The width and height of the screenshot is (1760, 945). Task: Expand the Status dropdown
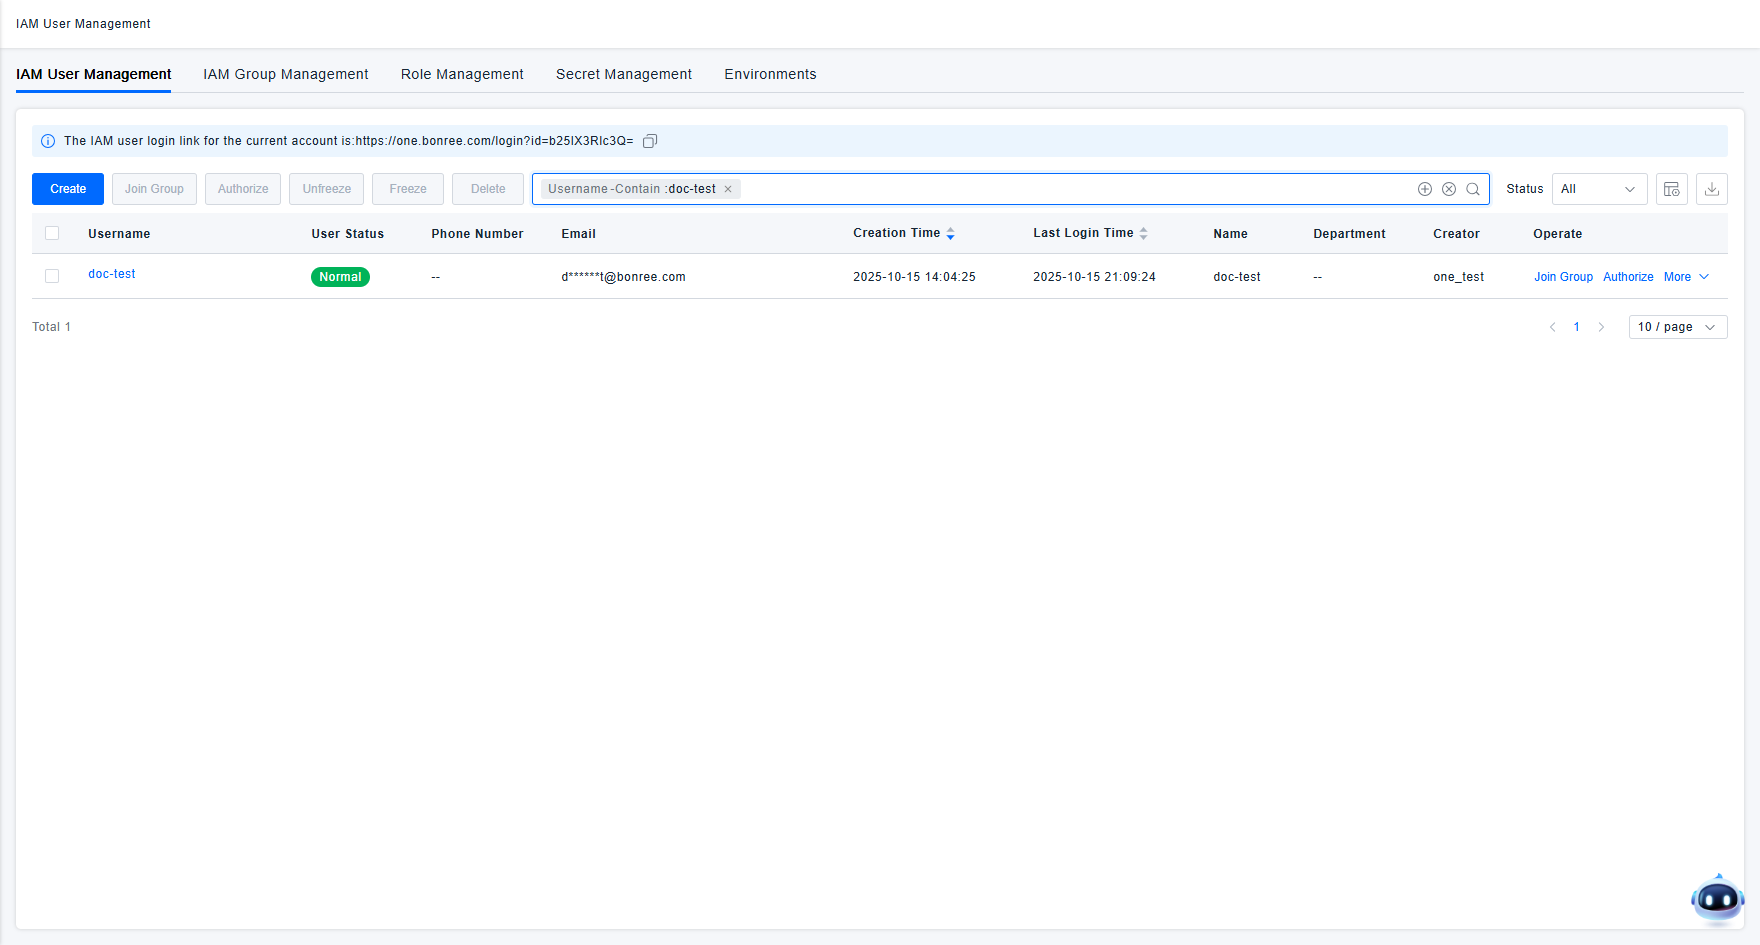point(1599,189)
